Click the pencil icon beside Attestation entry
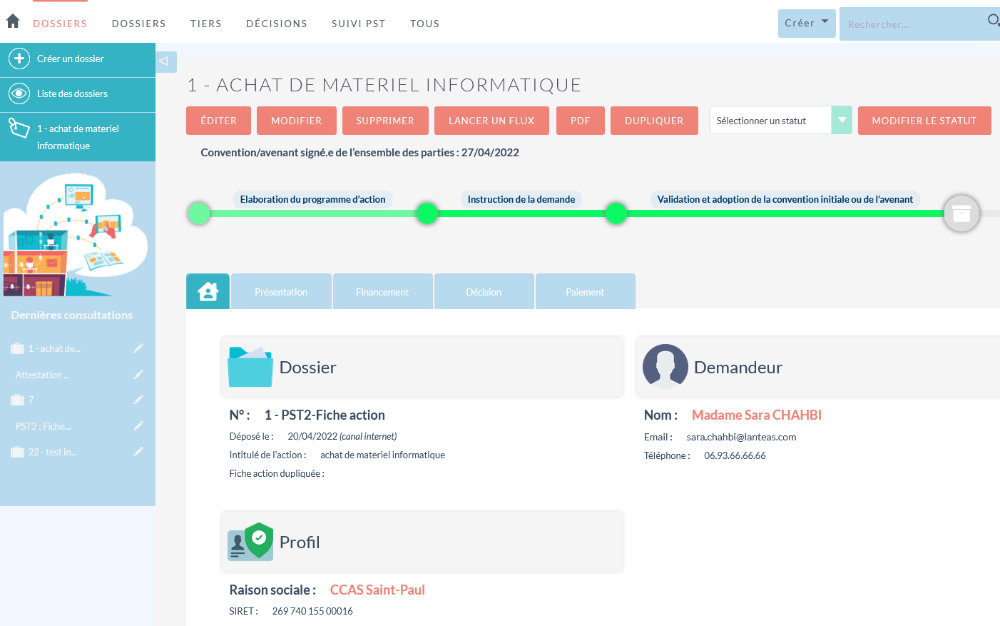 tap(138, 375)
